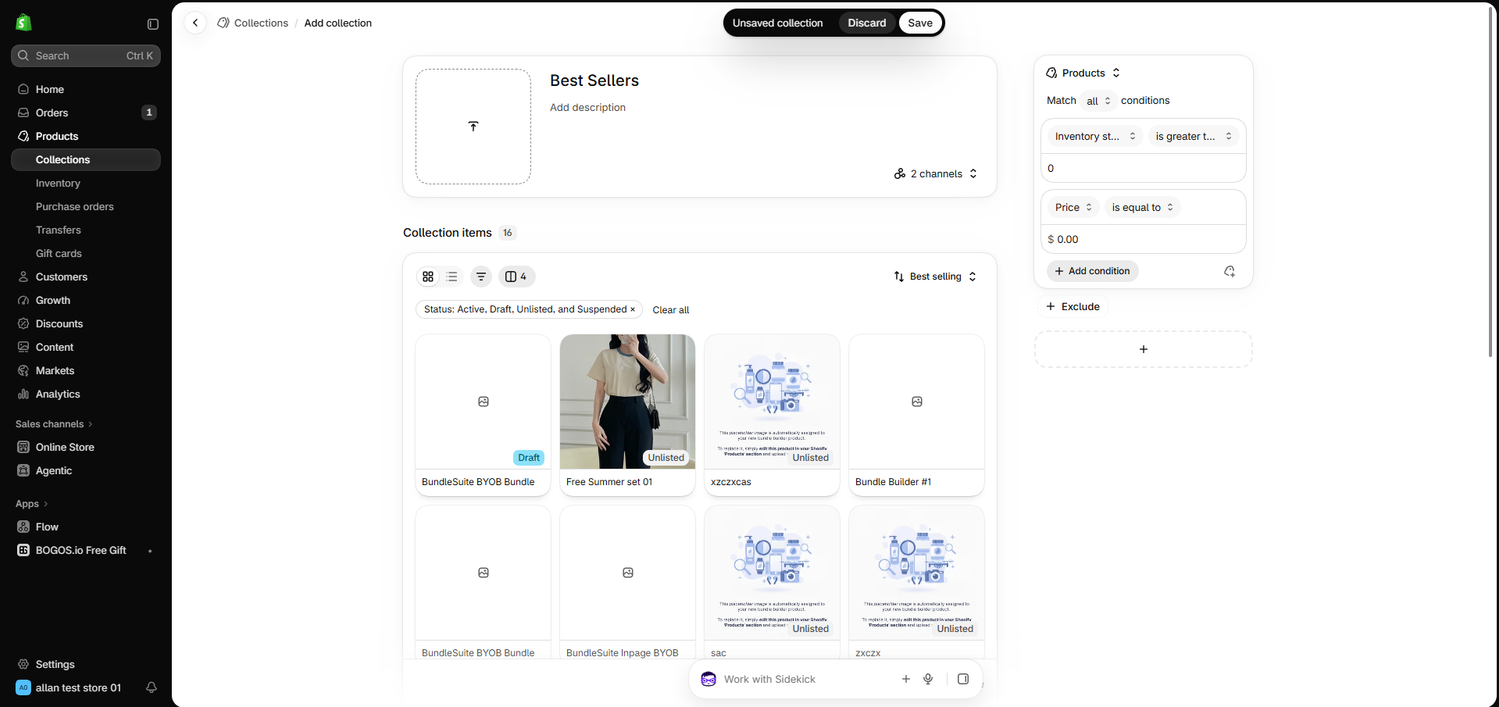Toggle the Sidekick side panel icon
This screenshot has width=1499, height=707.
coord(963,679)
